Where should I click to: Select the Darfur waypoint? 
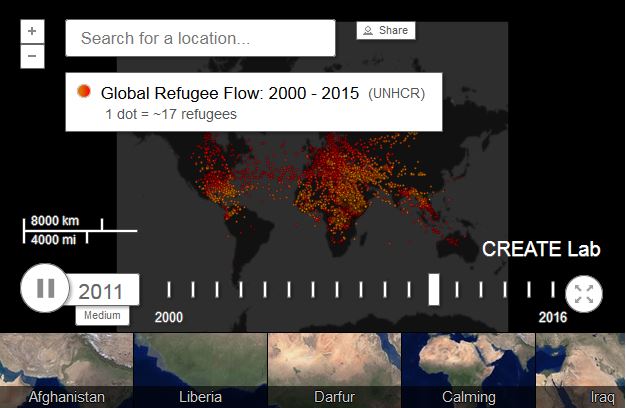pyautogui.click(x=334, y=370)
